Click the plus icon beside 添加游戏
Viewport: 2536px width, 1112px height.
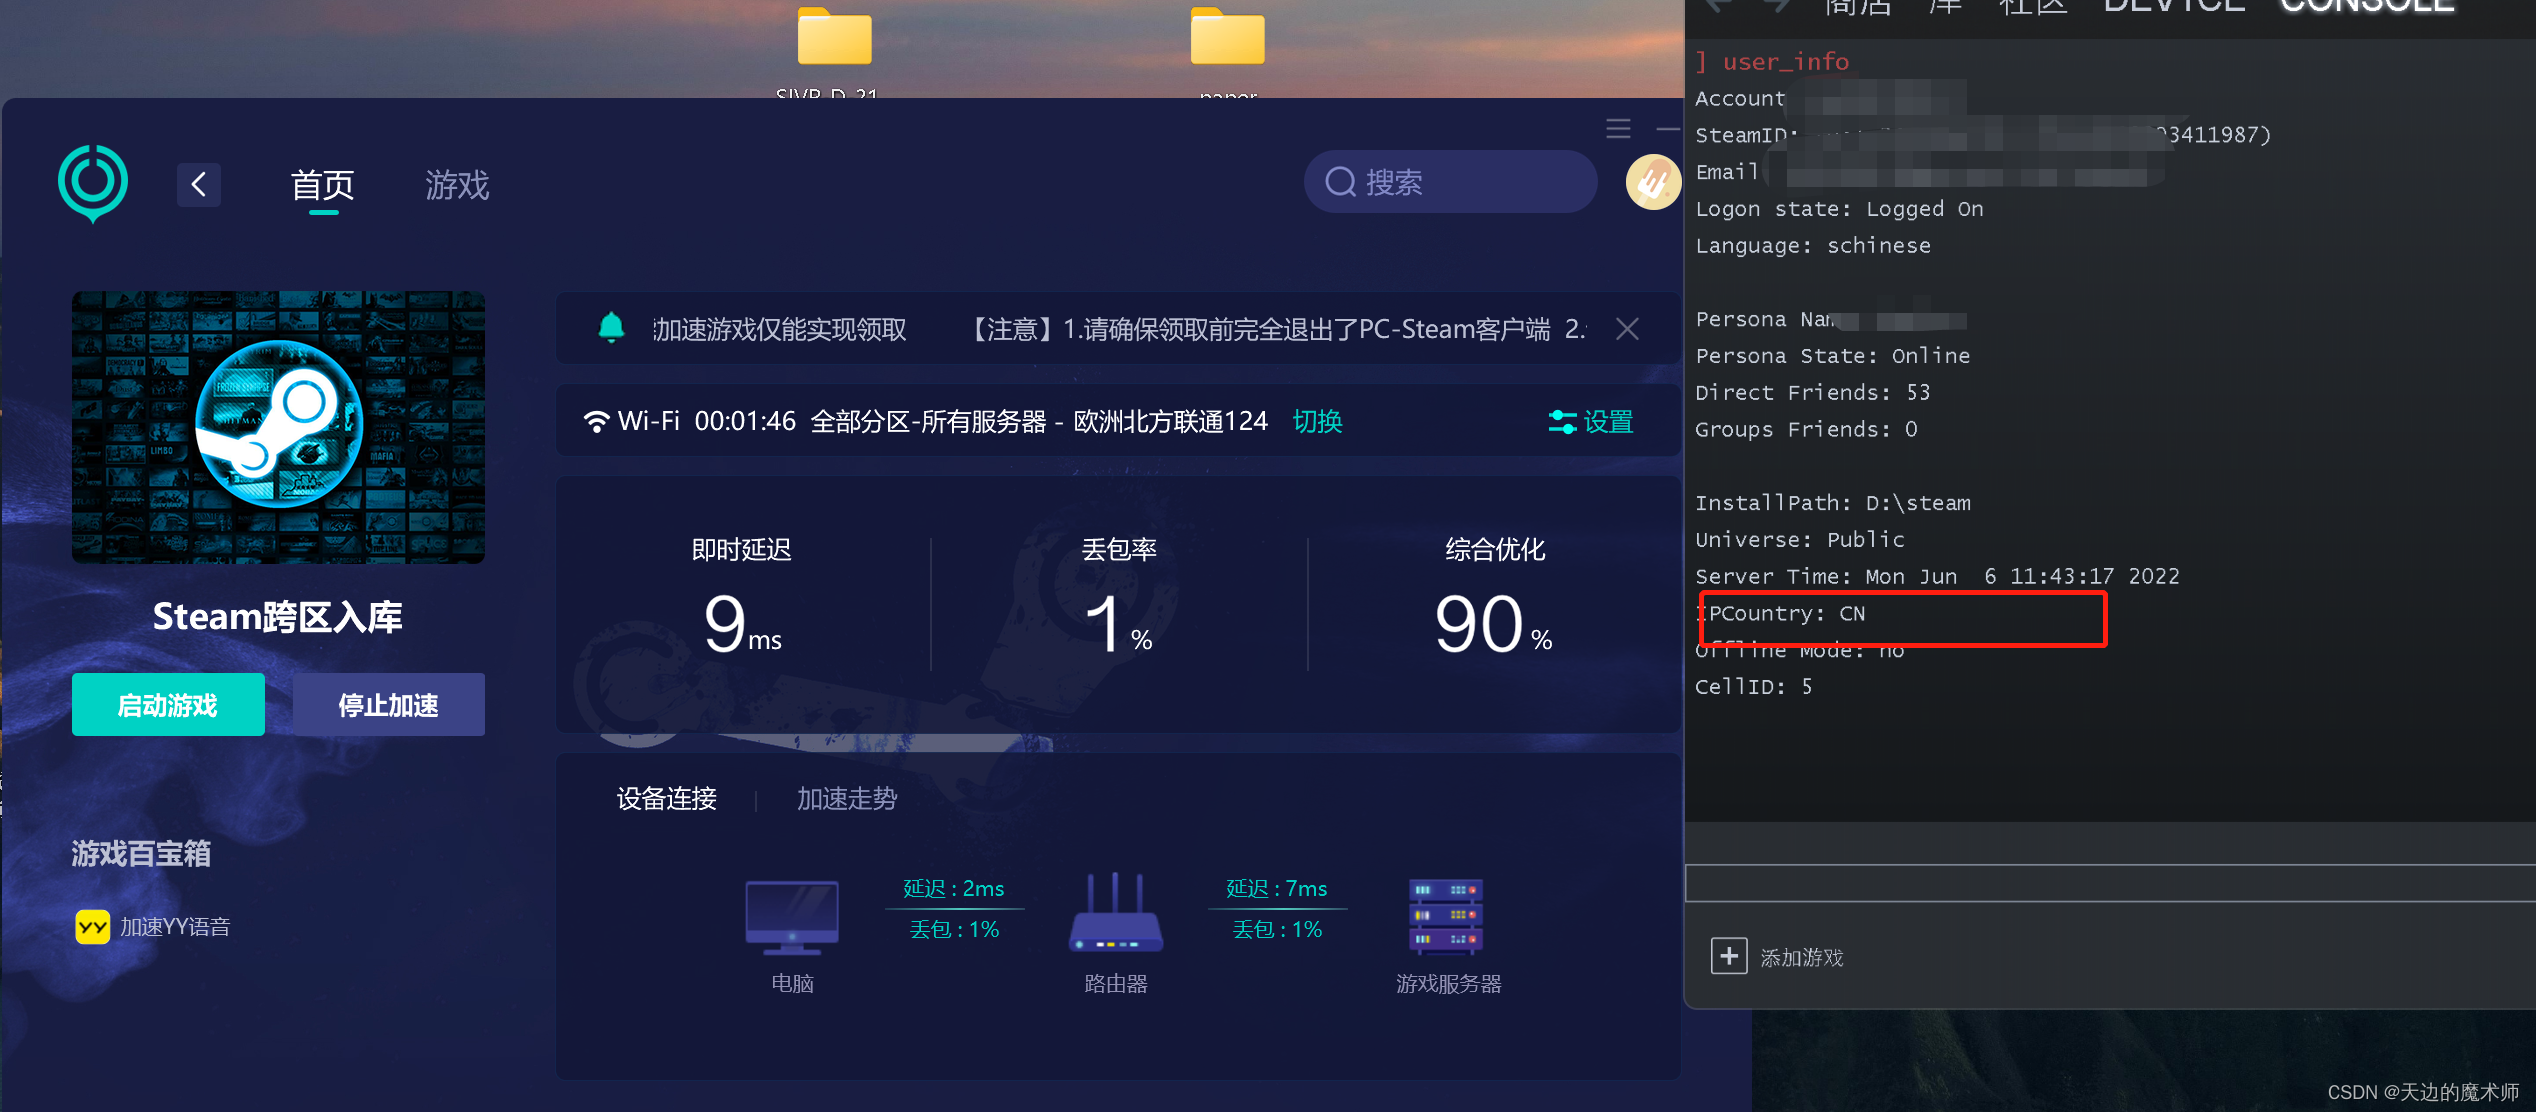pos(1729,956)
